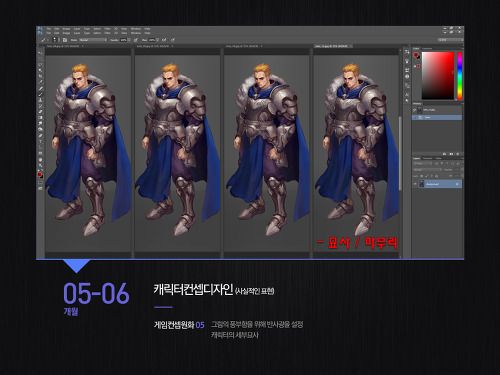Screen dimensions: 500x375
Task: Open the Color panel tab
Action: click(x=416, y=49)
